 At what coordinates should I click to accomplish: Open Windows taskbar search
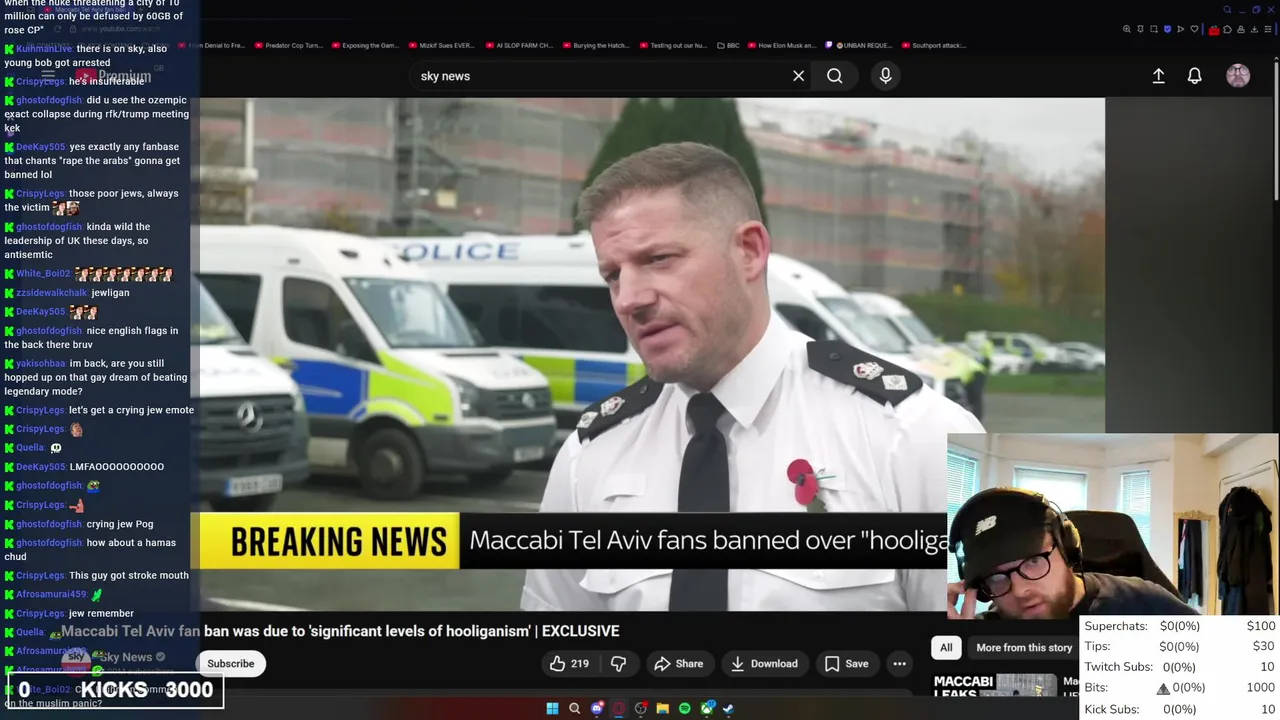pos(574,709)
